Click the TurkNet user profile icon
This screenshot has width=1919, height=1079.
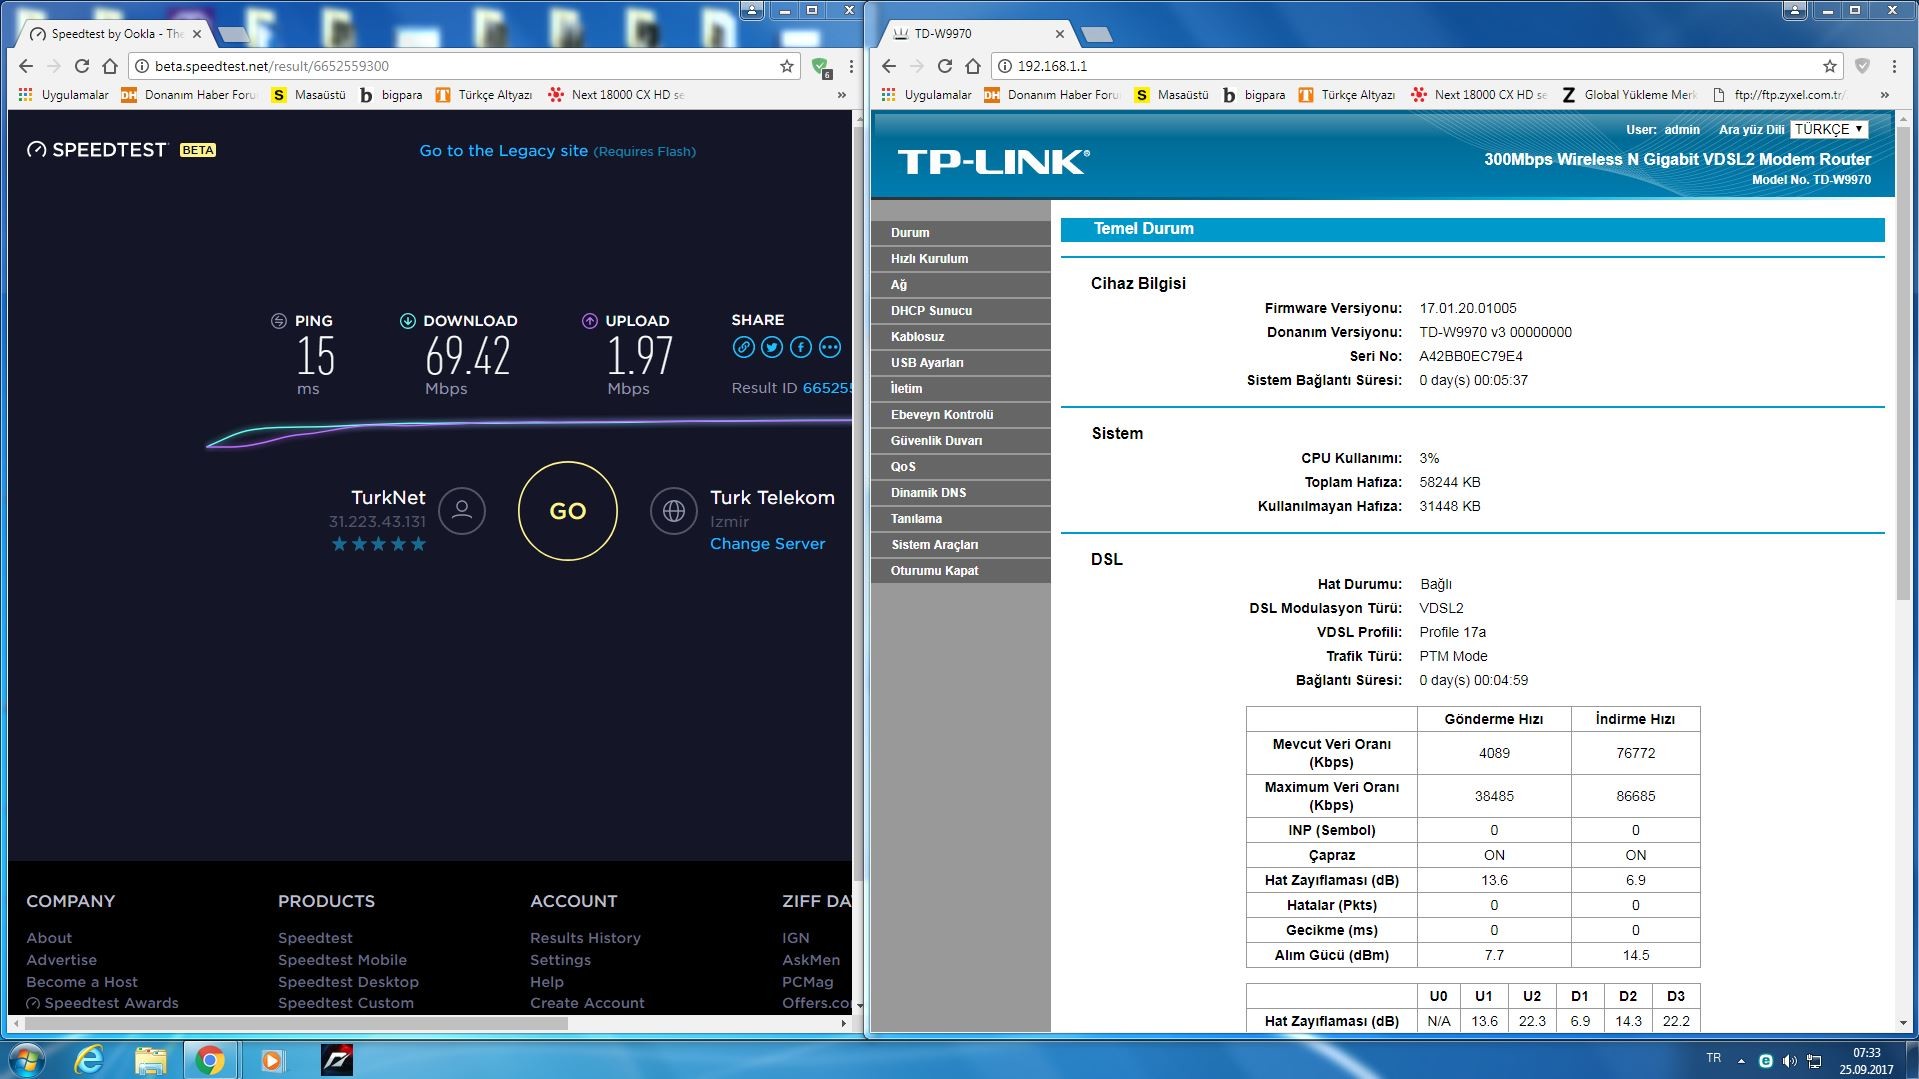point(462,511)
